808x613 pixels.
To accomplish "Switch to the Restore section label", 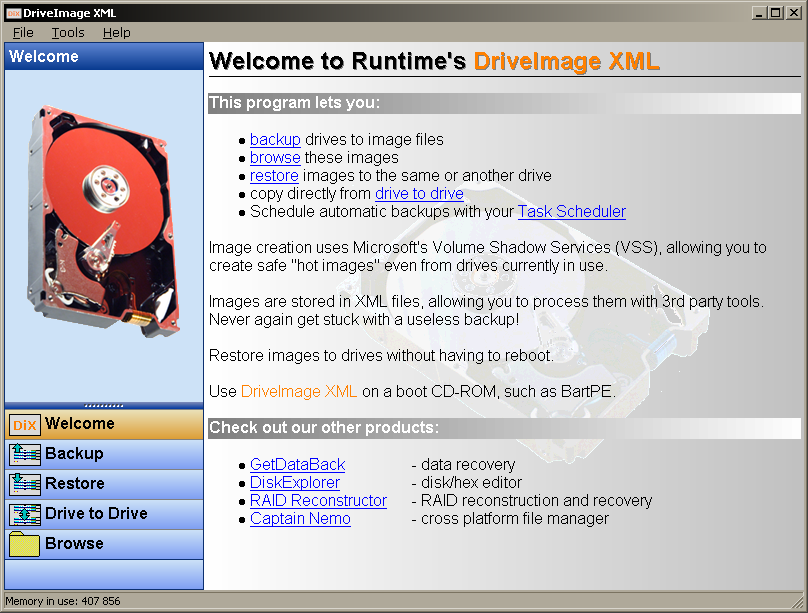I will click(75, 483).
